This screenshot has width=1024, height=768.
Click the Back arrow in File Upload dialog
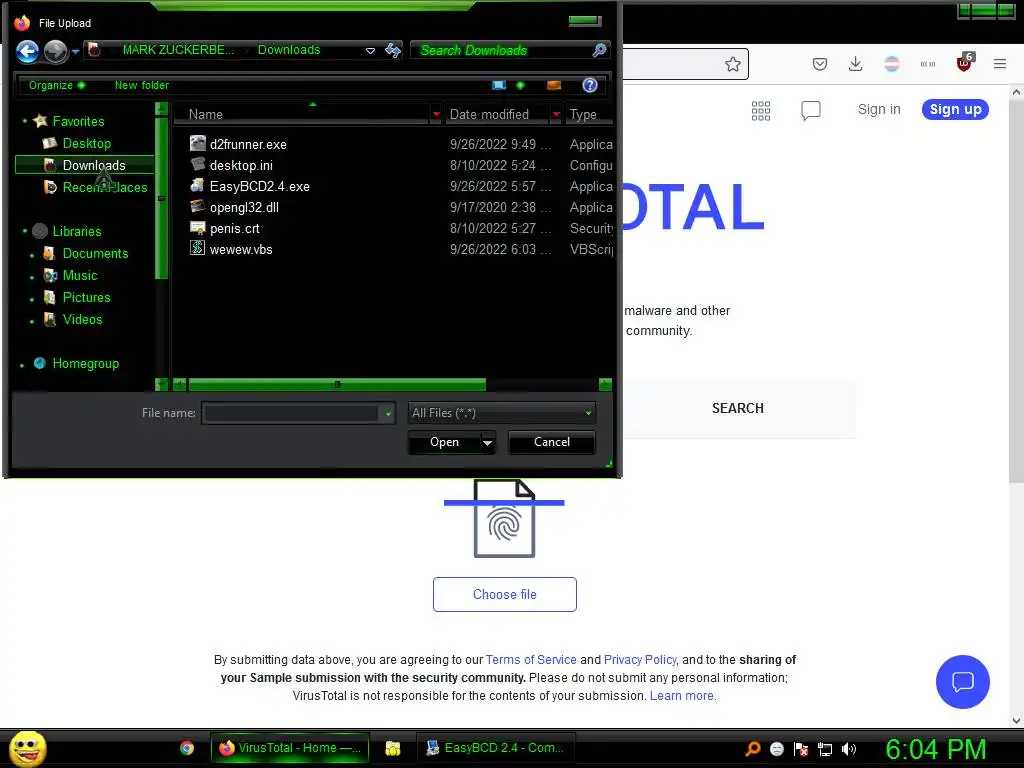point(27,51)
